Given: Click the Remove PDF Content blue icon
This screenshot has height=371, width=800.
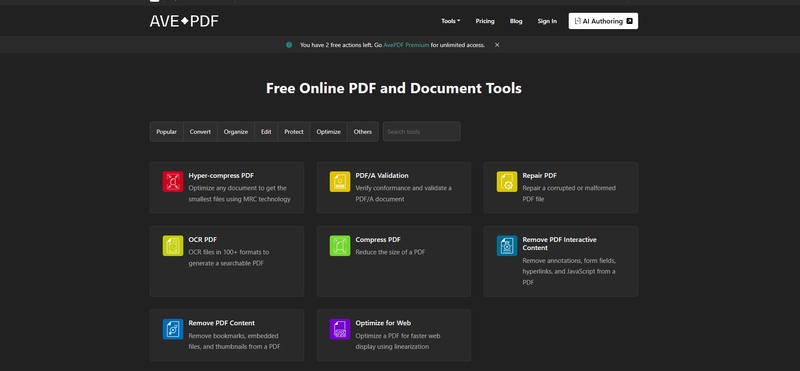Looking at the screenshot, I should [173, 329].
